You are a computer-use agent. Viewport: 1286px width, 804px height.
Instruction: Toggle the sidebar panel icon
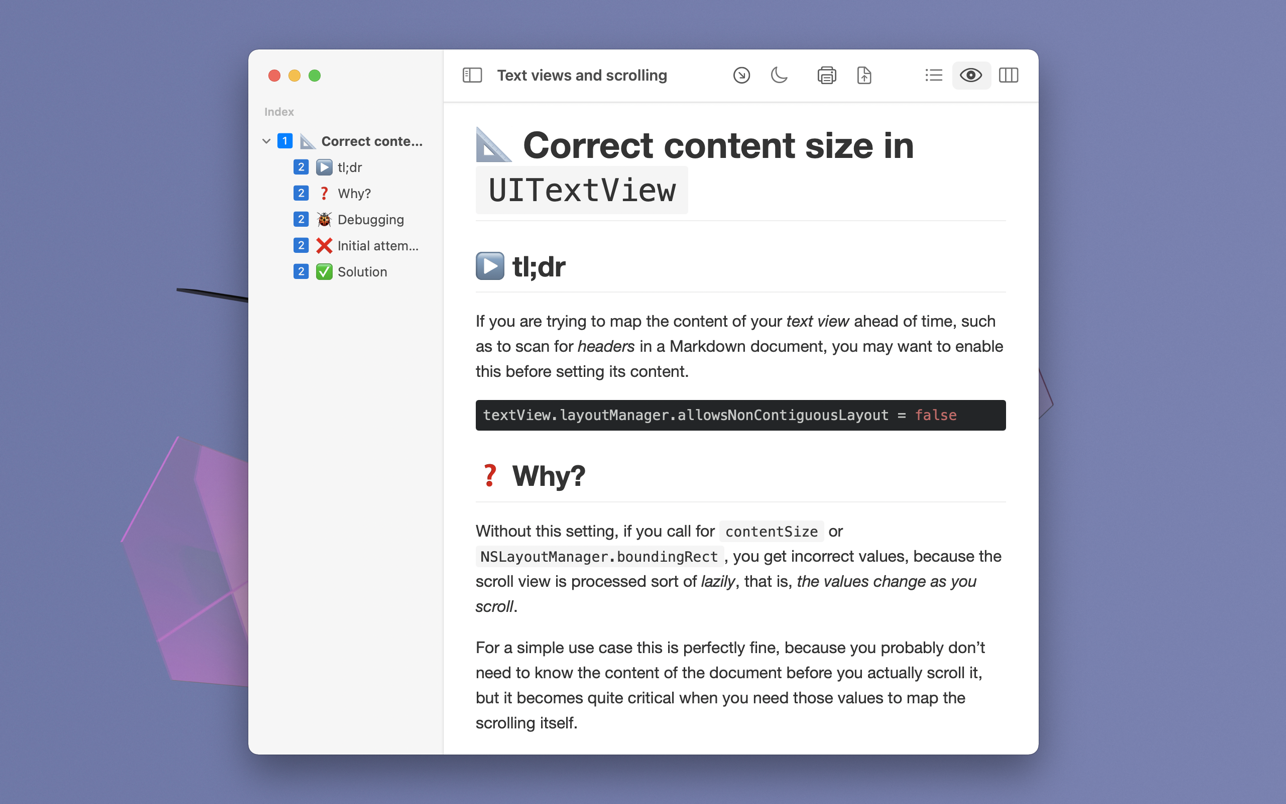472,76
